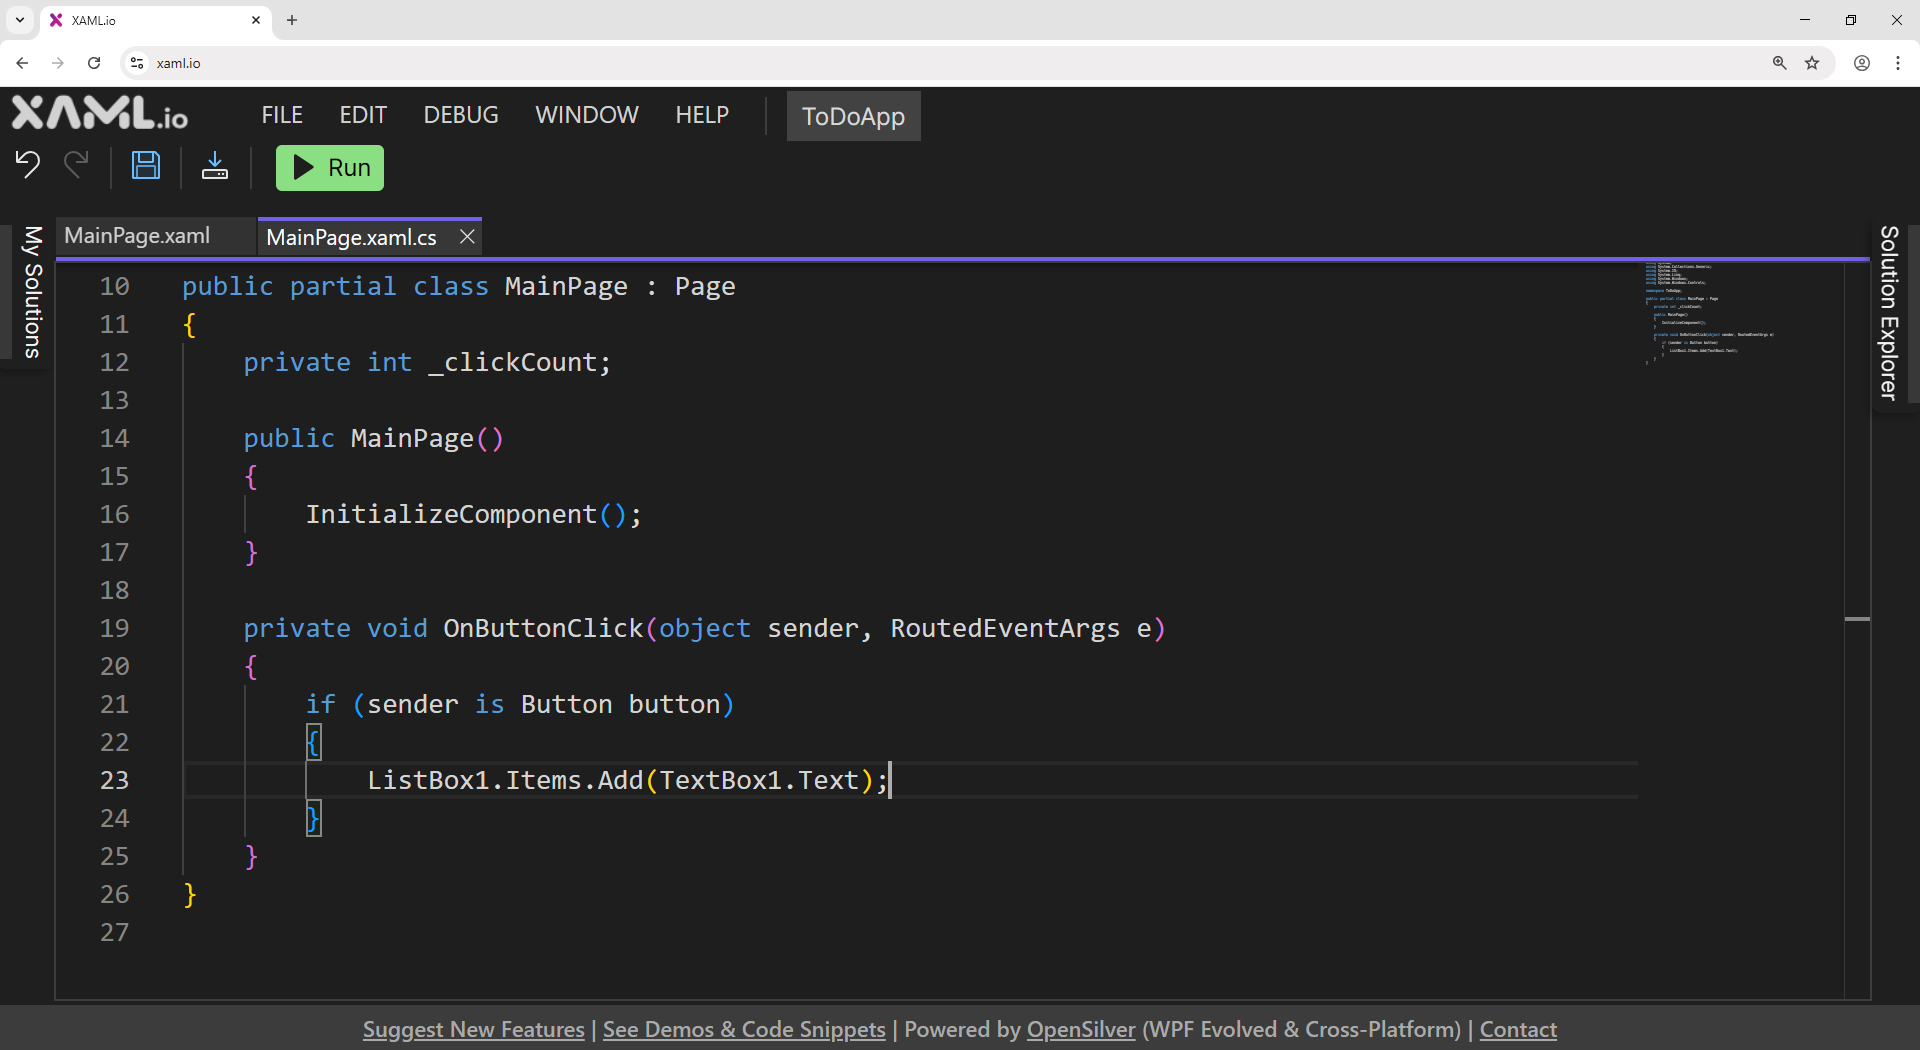Switch to the MainPage.xaml tab
Viewport: 1920px width, 1050px height.
click(x=137, y=236)
